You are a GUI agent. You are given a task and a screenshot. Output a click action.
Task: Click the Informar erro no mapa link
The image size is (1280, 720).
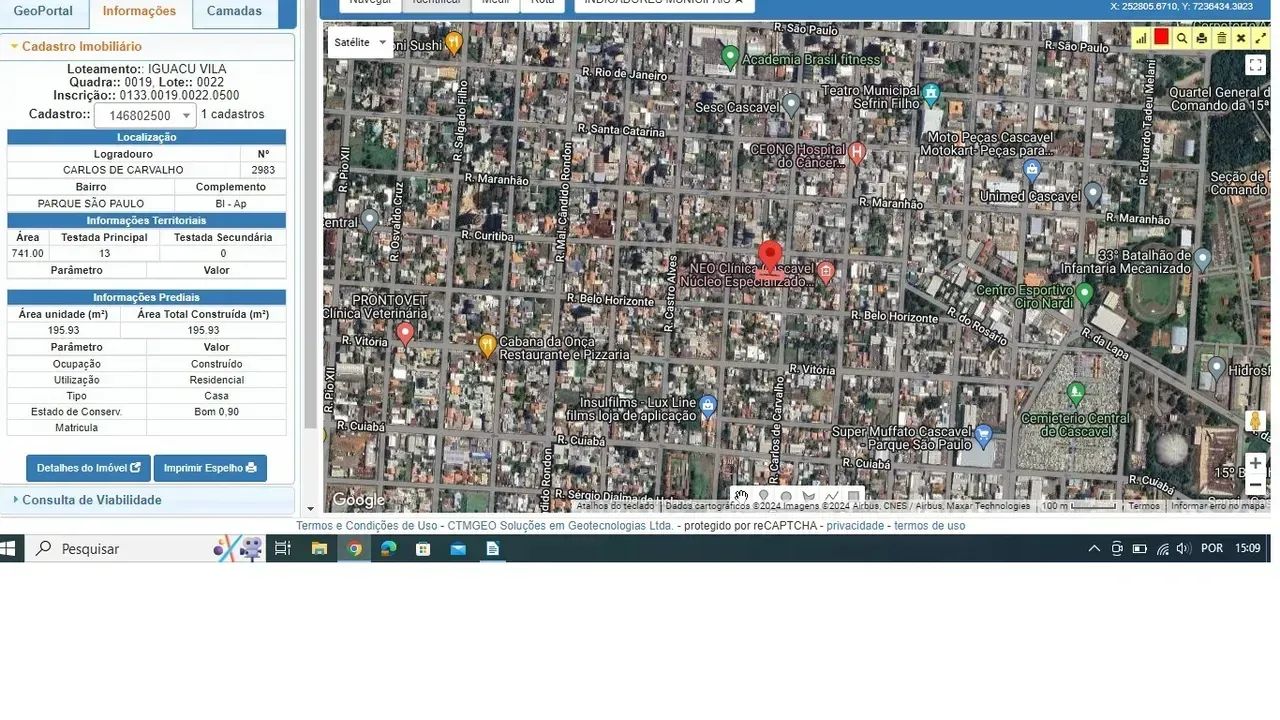pos(1217,506)
